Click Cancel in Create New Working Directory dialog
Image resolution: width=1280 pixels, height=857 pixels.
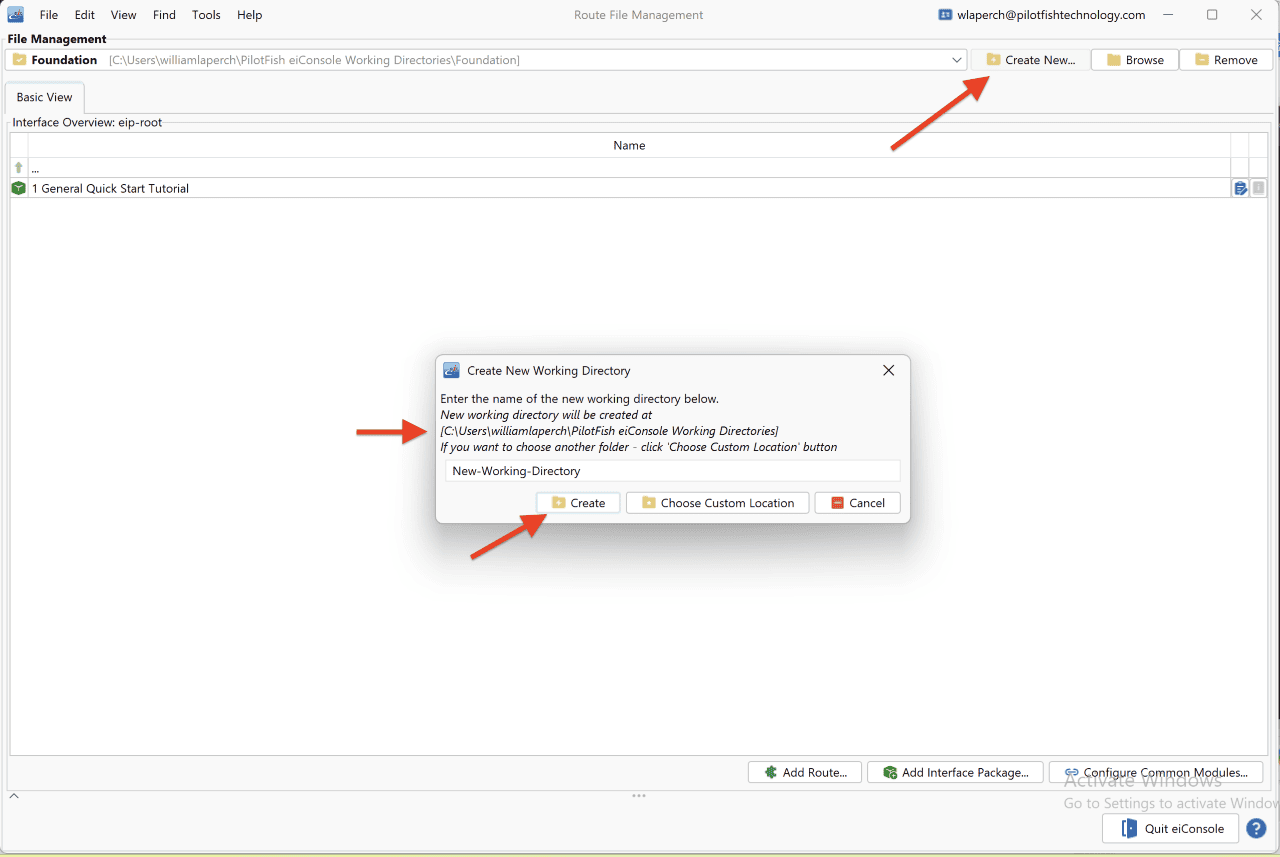tap(857, 503)
